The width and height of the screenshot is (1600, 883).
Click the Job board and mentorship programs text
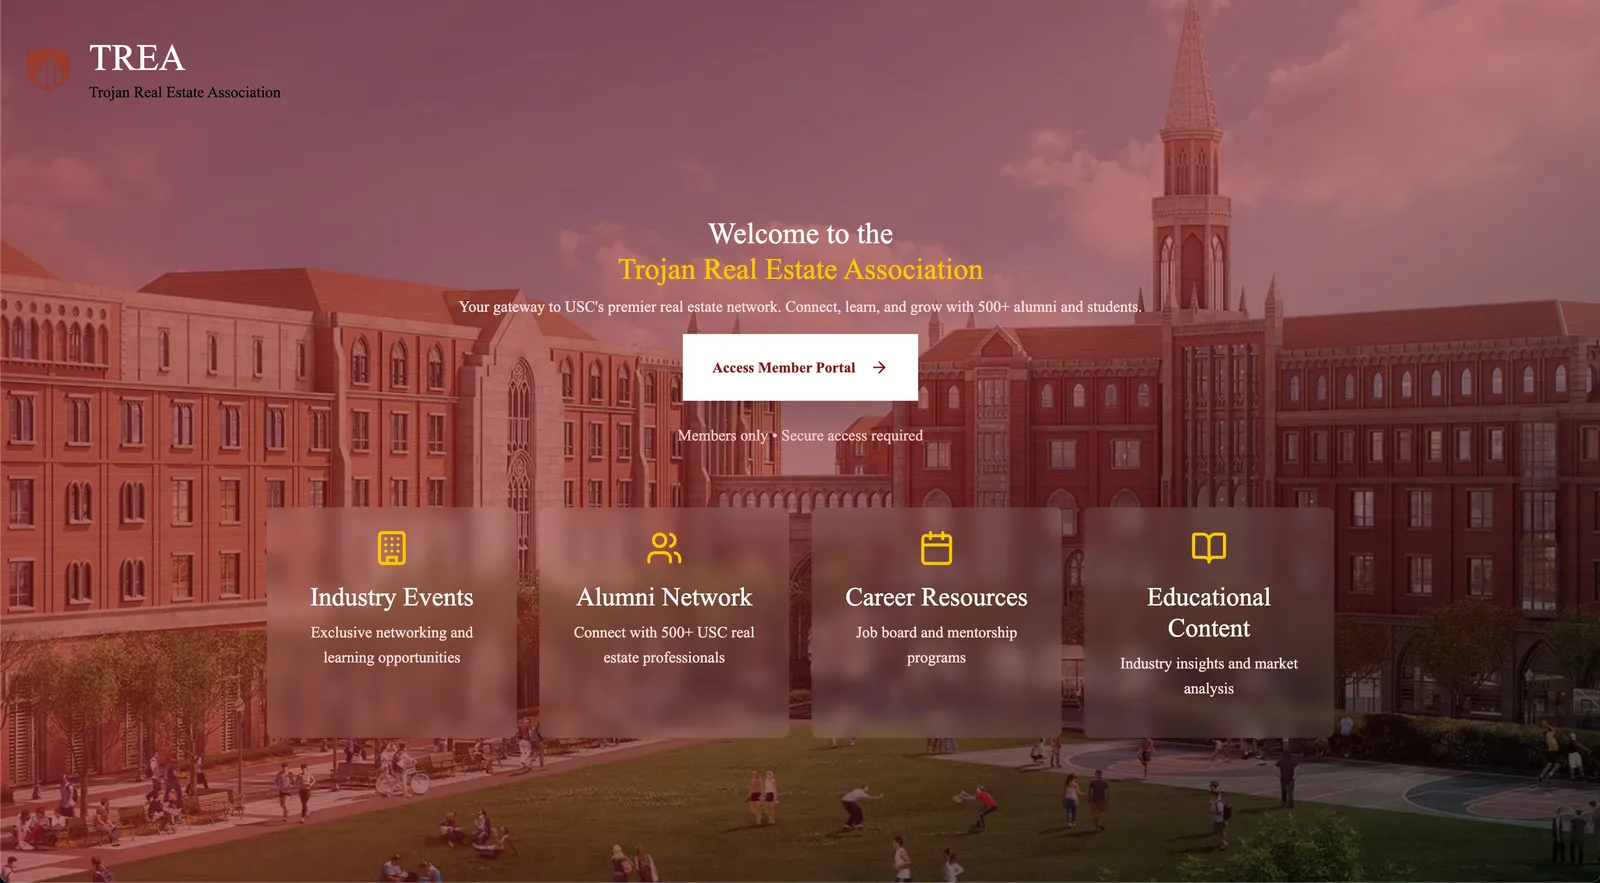pos(936,645)
